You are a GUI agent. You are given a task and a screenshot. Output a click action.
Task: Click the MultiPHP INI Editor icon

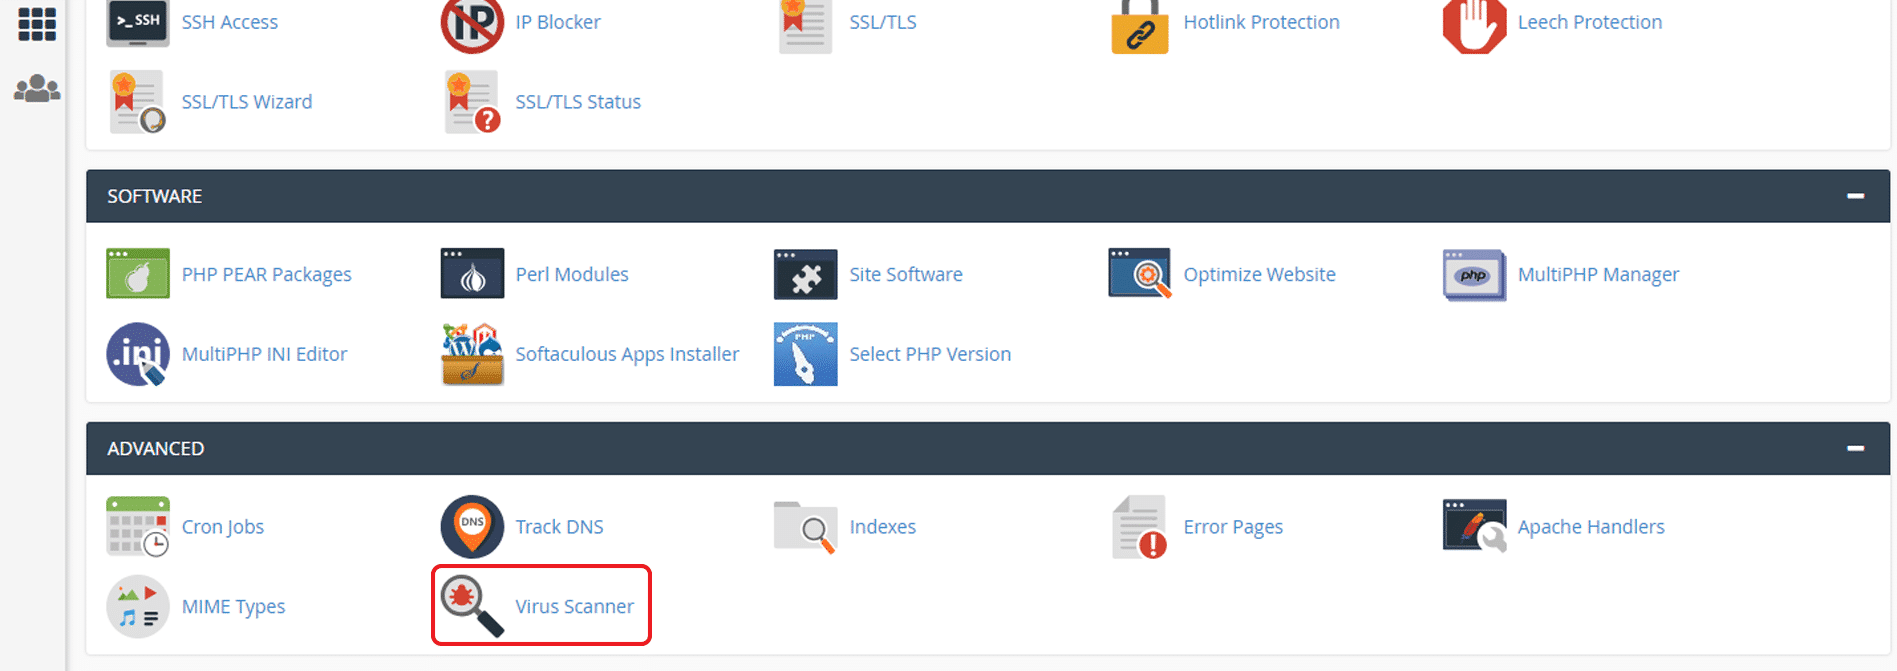click(x=137, y=354)
